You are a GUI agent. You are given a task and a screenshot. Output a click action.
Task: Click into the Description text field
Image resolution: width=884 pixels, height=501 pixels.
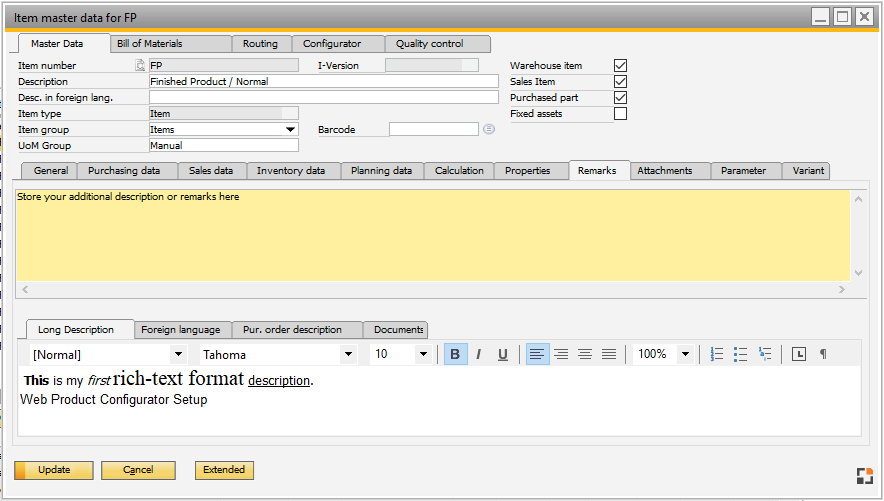(x=322, y=82)
